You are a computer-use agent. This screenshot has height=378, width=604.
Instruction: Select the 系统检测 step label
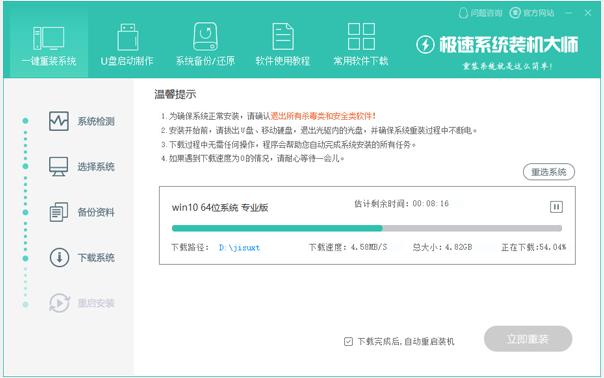[x=96, y=121]
